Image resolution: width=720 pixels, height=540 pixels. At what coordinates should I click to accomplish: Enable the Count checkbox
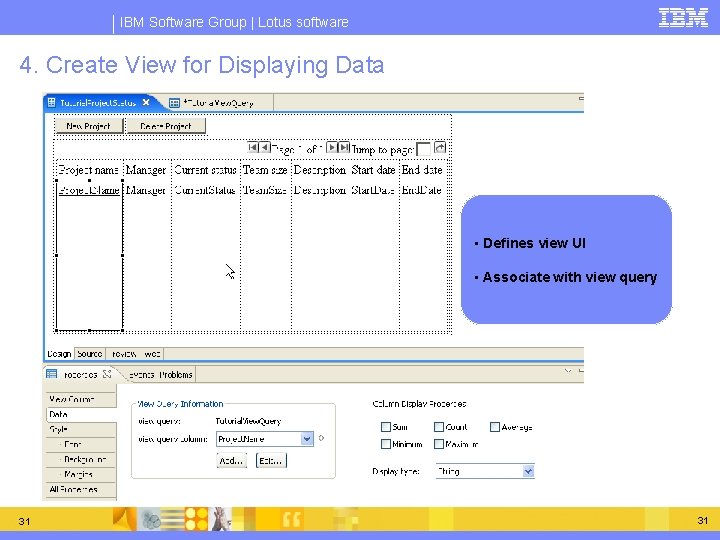coord(439,427)
